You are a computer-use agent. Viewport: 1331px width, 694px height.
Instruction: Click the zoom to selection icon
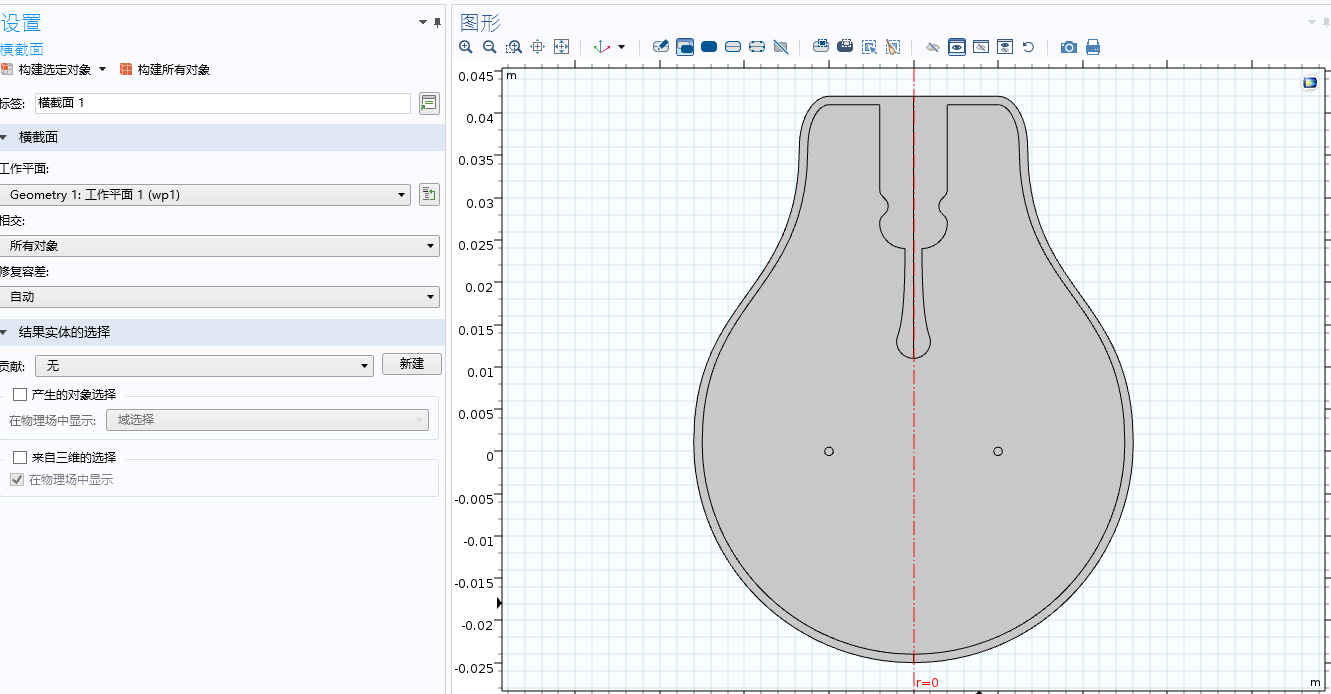(538, 47)
